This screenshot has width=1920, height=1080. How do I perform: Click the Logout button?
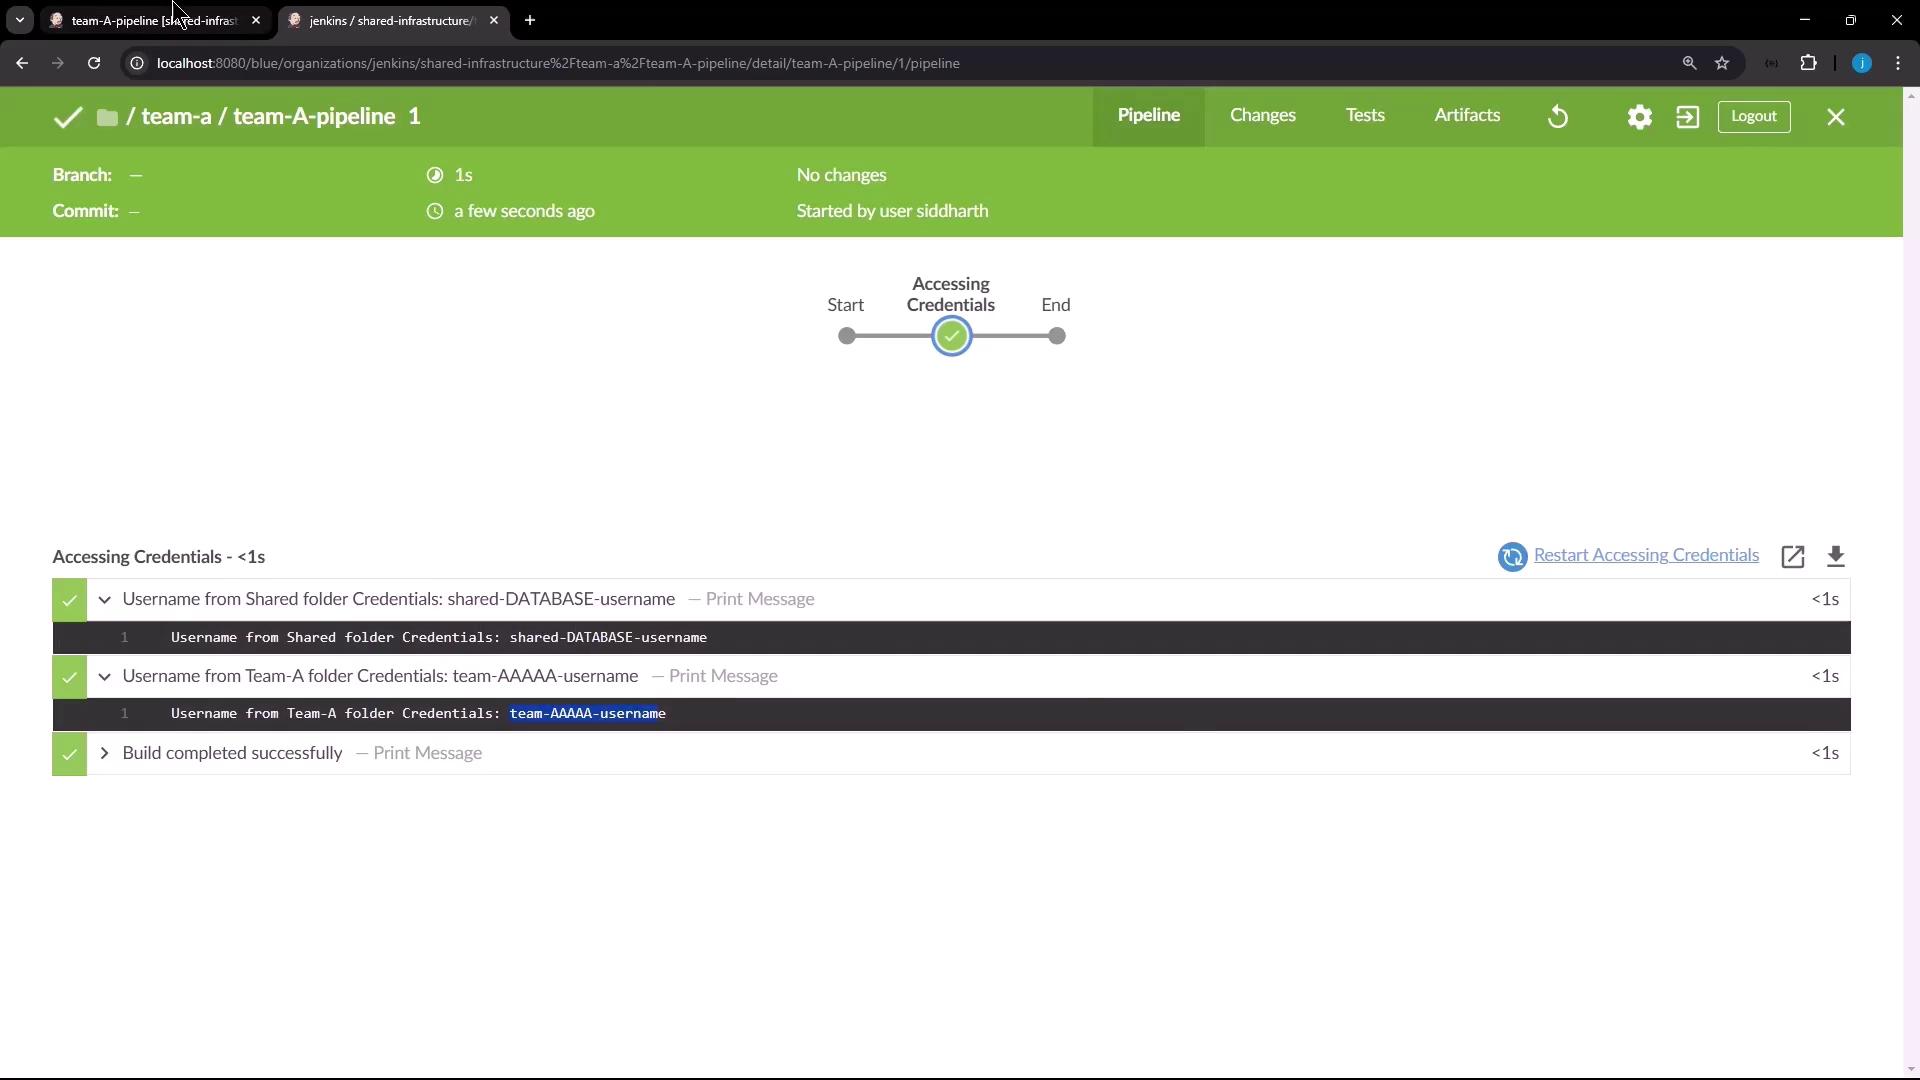(1754, 116)
